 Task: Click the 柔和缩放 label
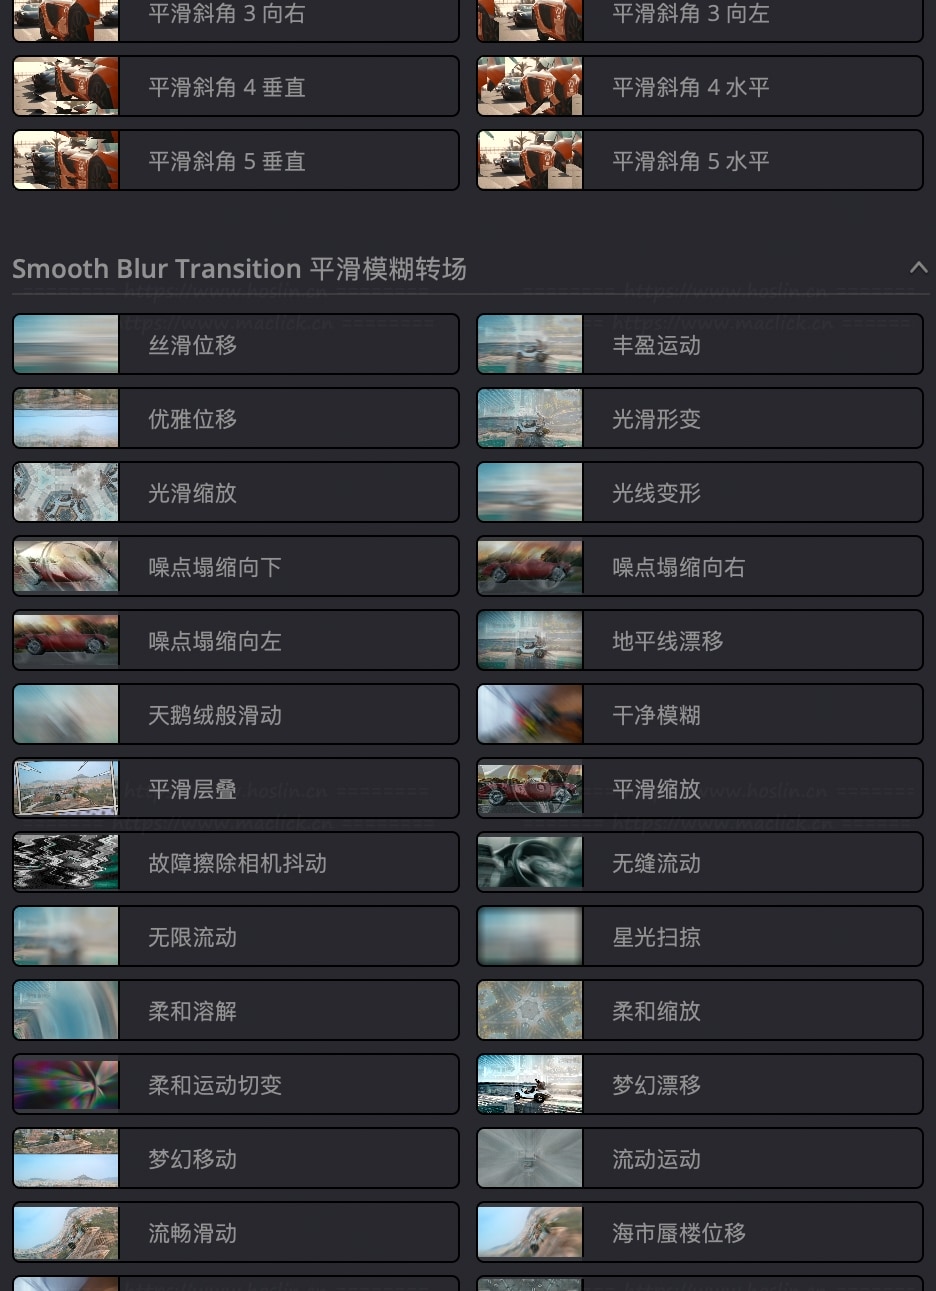[657, 1011]
